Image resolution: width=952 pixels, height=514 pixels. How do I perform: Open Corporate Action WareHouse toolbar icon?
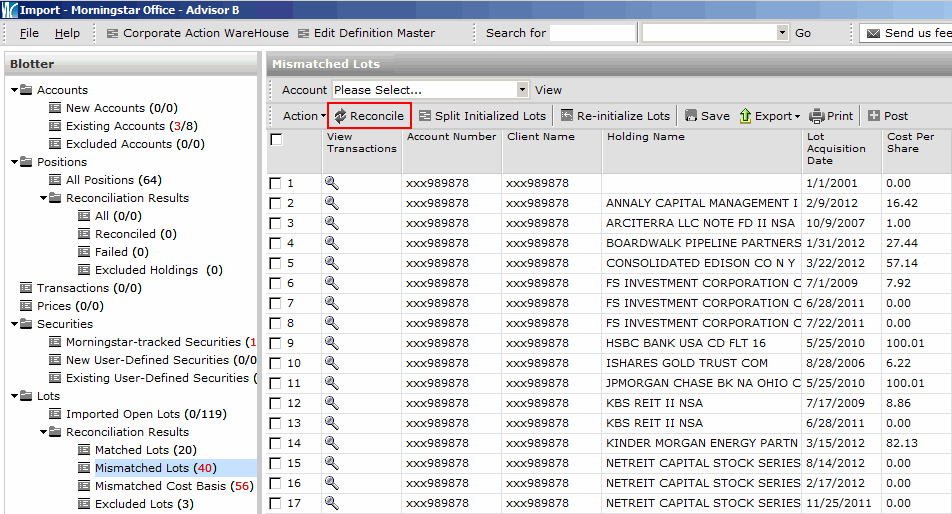[113, 33]
